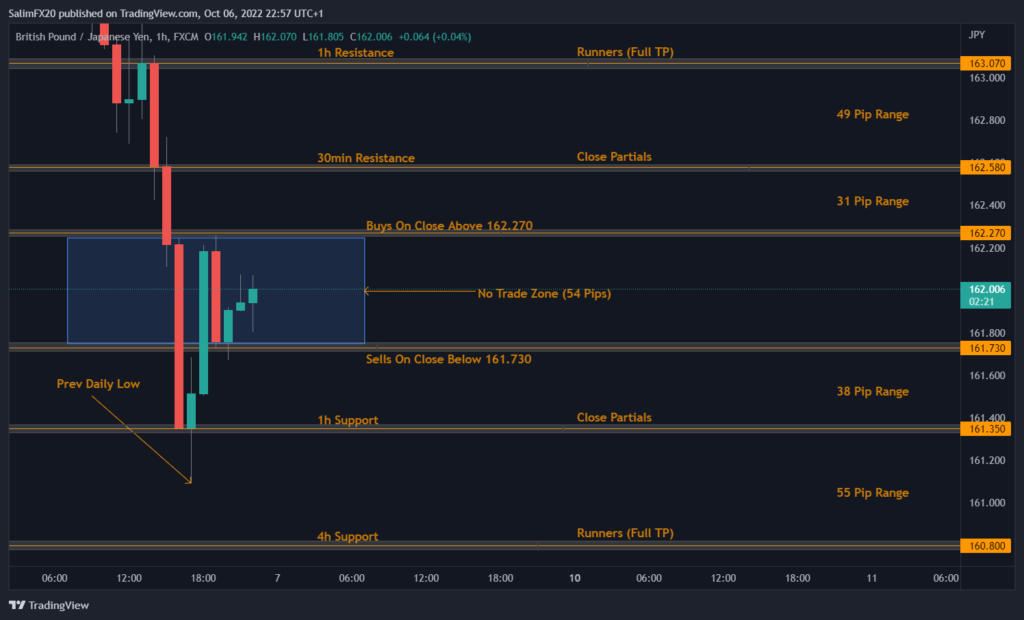The height and width of the screenshot is (620, 1024).
Task: Click the '4h Support' label
Action: point(347,537)
